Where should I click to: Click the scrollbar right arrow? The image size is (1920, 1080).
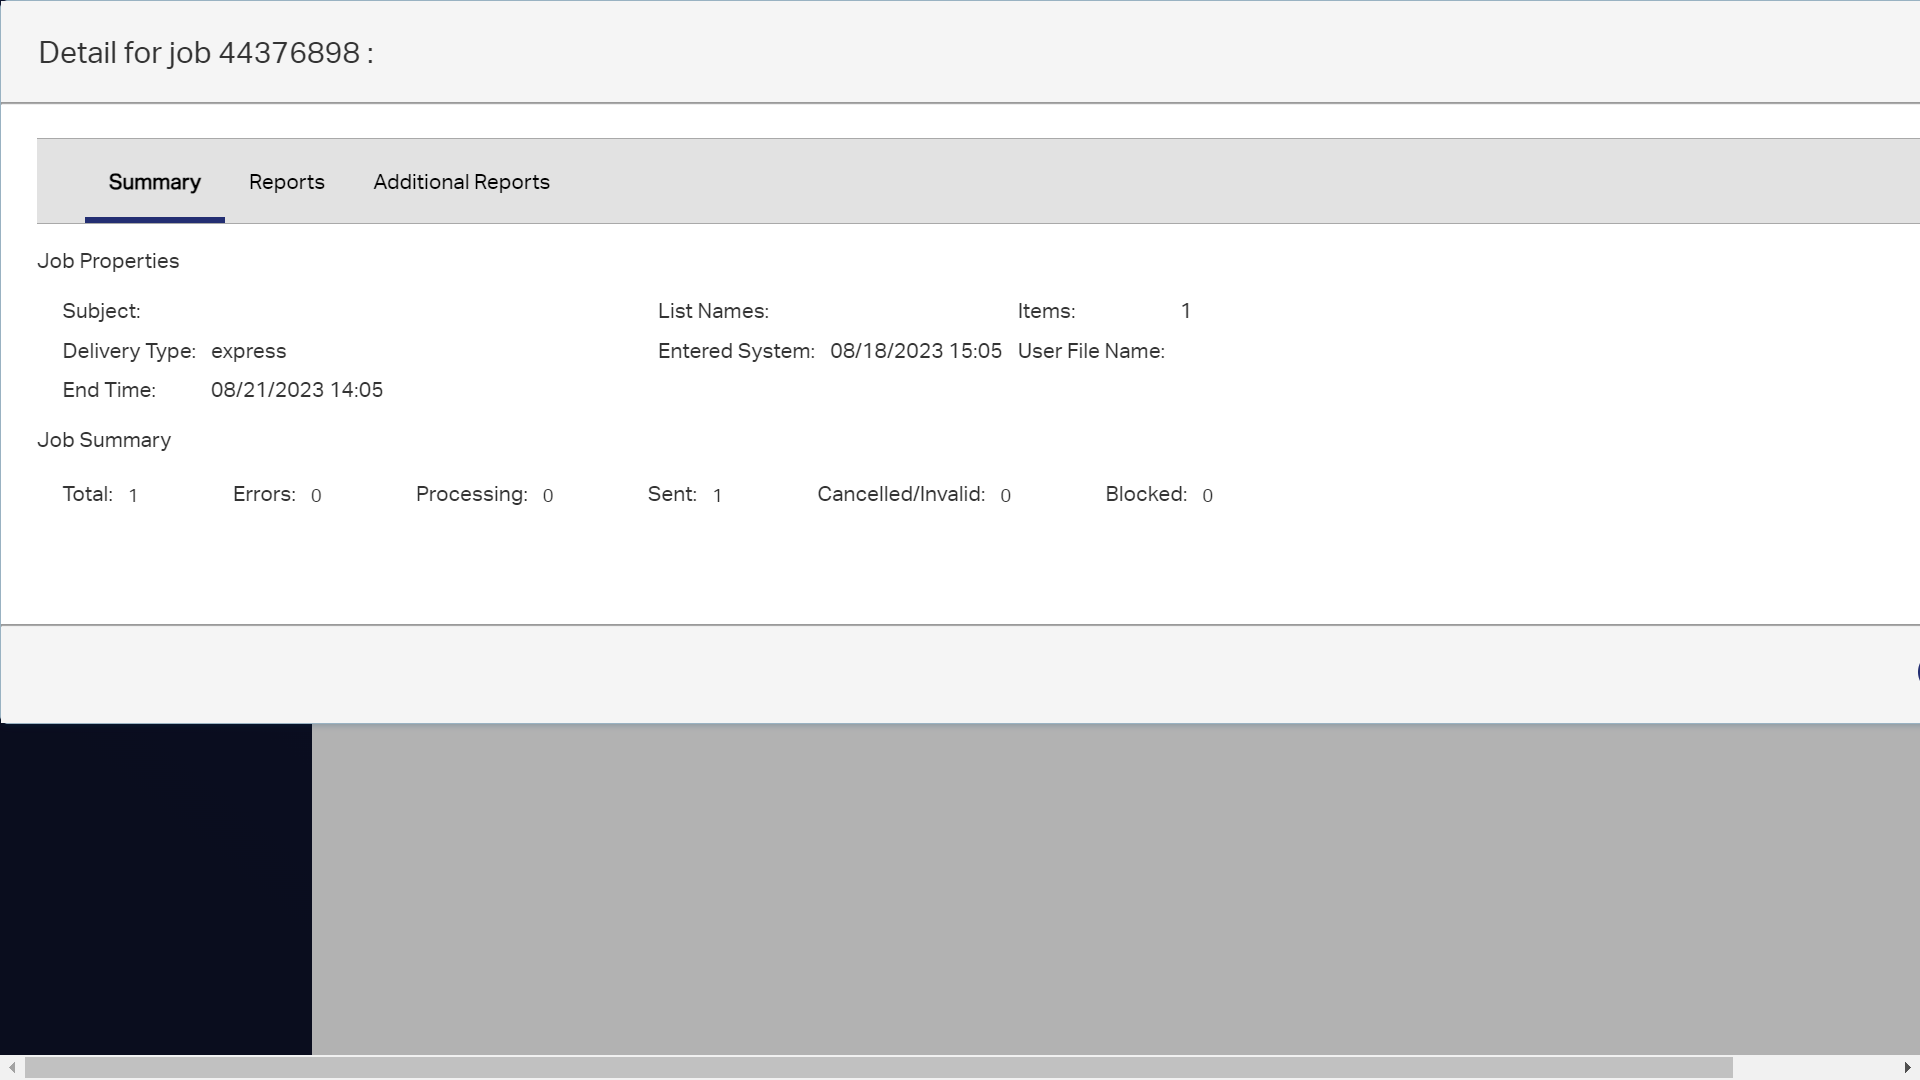1907,1067
